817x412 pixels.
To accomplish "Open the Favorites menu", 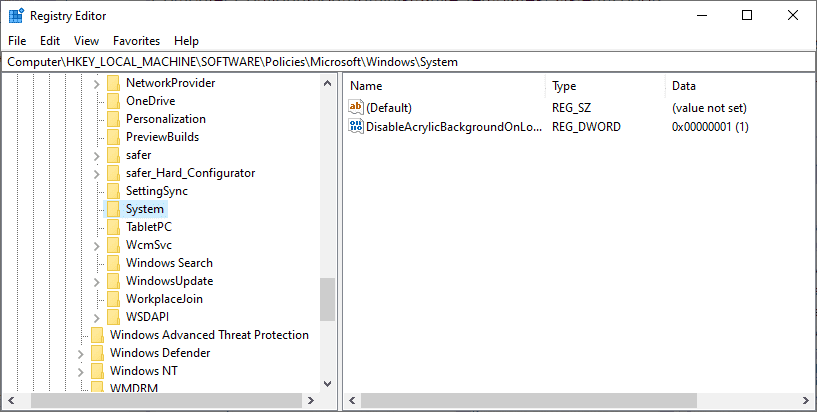I will click(x=136, y=41).
